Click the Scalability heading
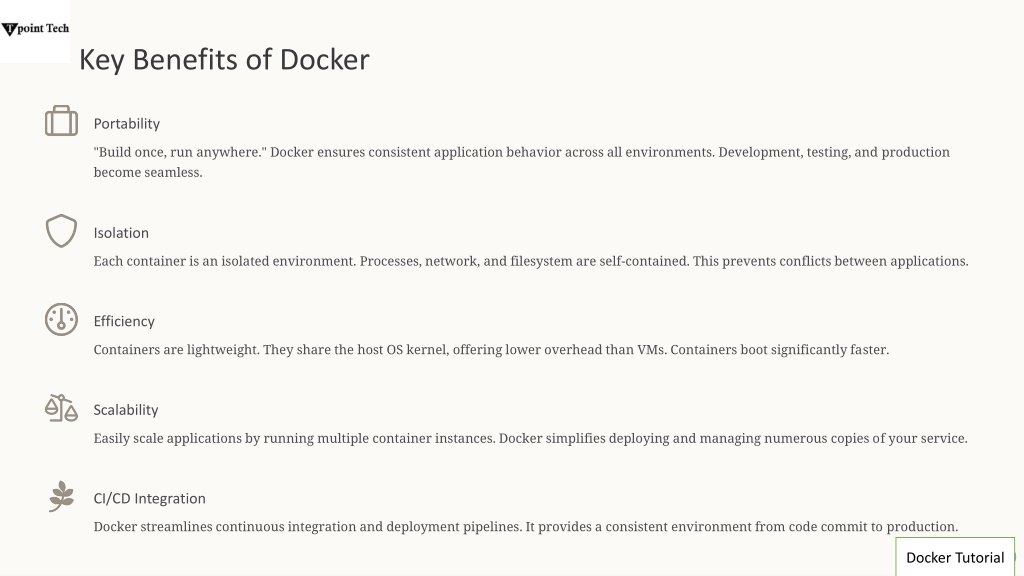The height and width of the screenshot is (576, 1024). (126, 410)
